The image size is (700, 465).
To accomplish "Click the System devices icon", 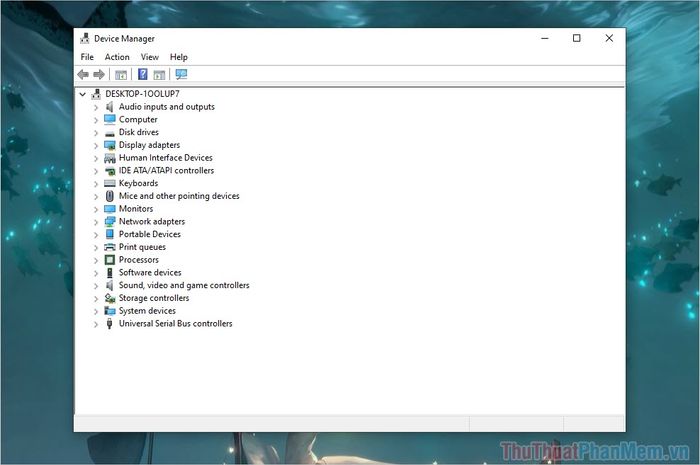I will 109,311.
